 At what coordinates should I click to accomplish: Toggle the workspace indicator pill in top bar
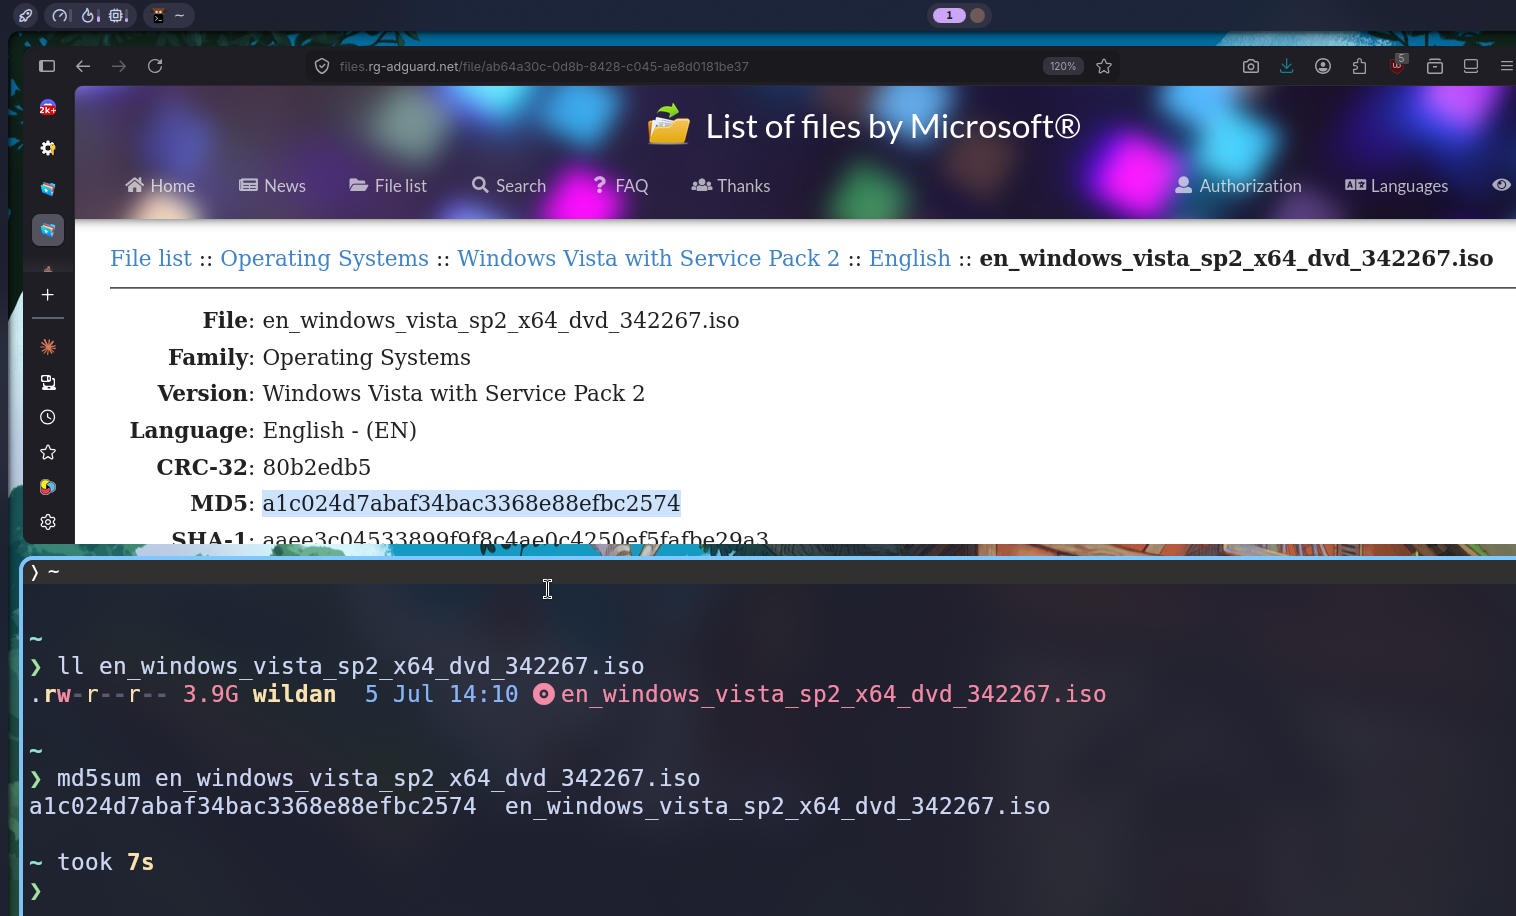[x=959, y=15]
